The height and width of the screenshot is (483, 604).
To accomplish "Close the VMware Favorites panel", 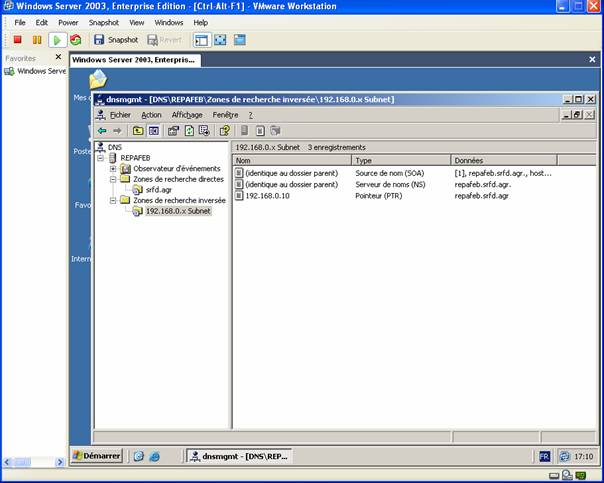I will [x=58, y=57].
